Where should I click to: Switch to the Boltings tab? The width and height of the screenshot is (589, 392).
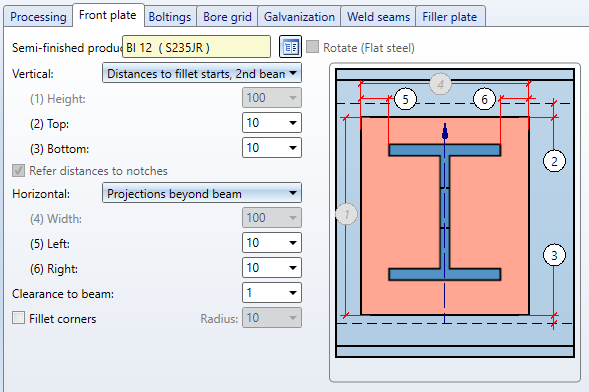170,17
